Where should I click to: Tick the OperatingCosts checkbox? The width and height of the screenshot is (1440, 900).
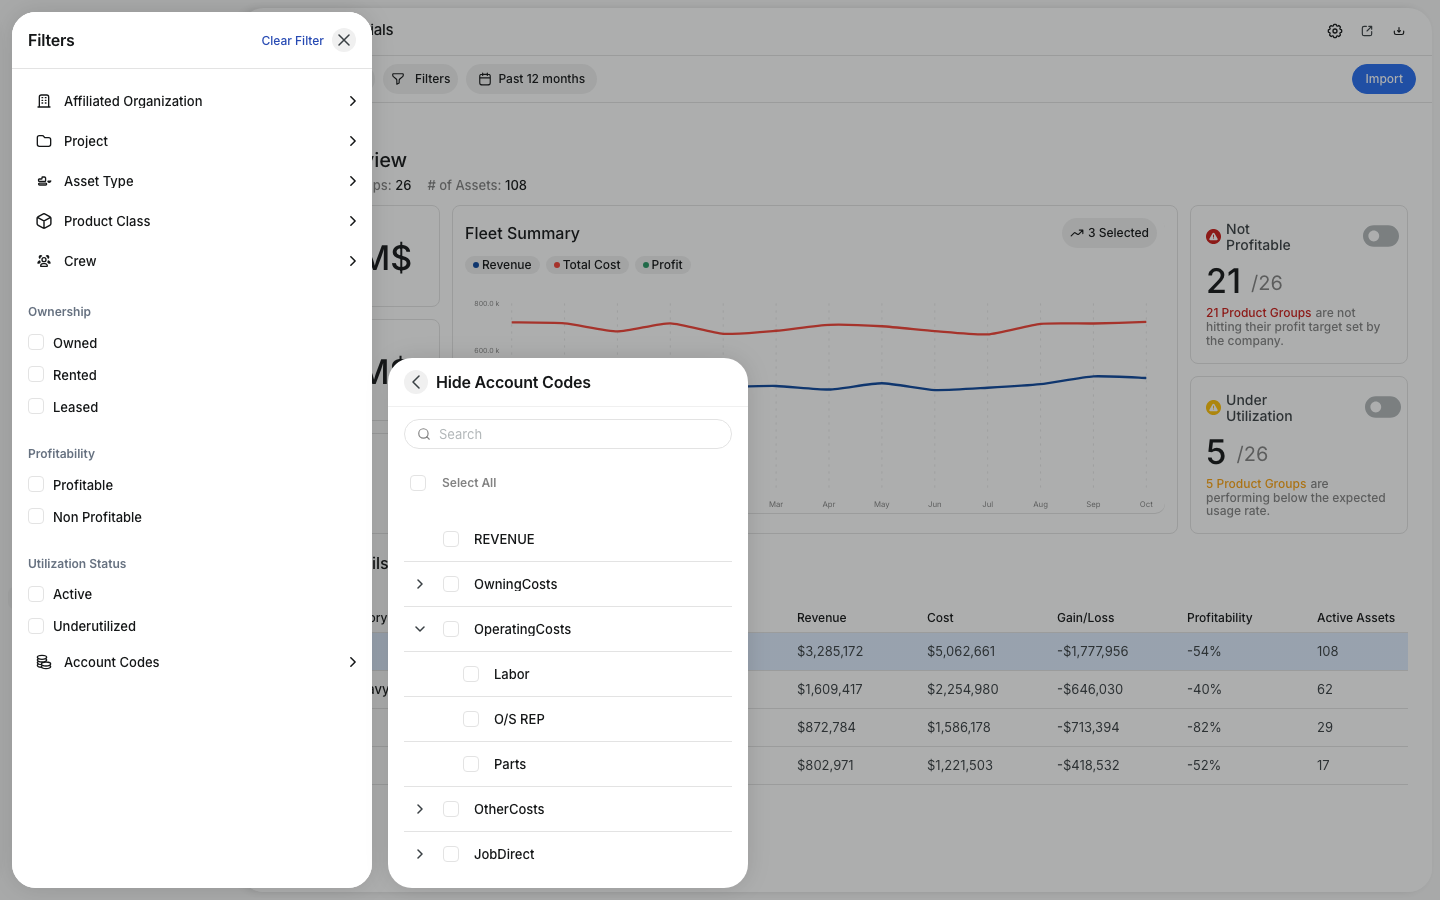coord(451,629)
